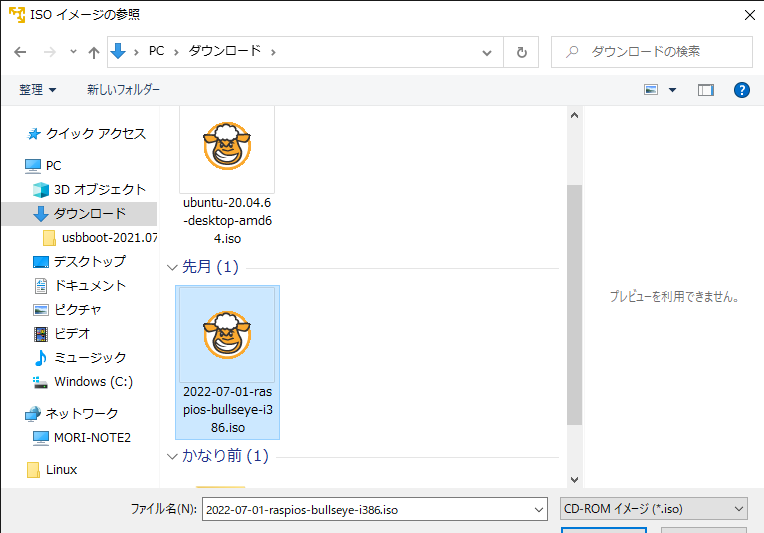Click the デスクトップ monitor icon
Image resolution: width=764 pixels, height=533 pixels.
tap(41, 262)
